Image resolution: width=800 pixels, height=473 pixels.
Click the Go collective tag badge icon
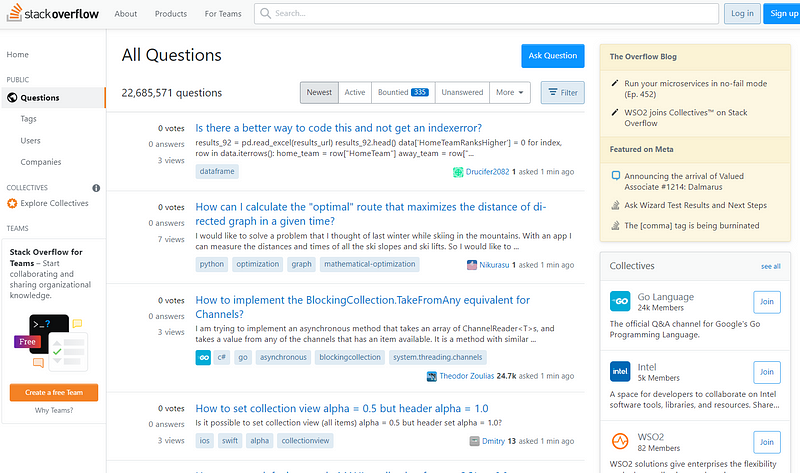[203, 357]
